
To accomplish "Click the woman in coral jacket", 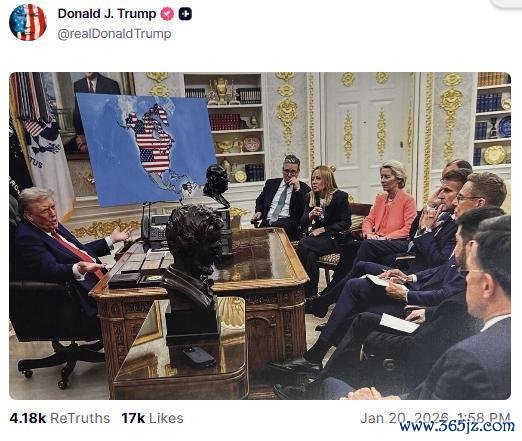I will pyautogui.click(x=390, y=201).
